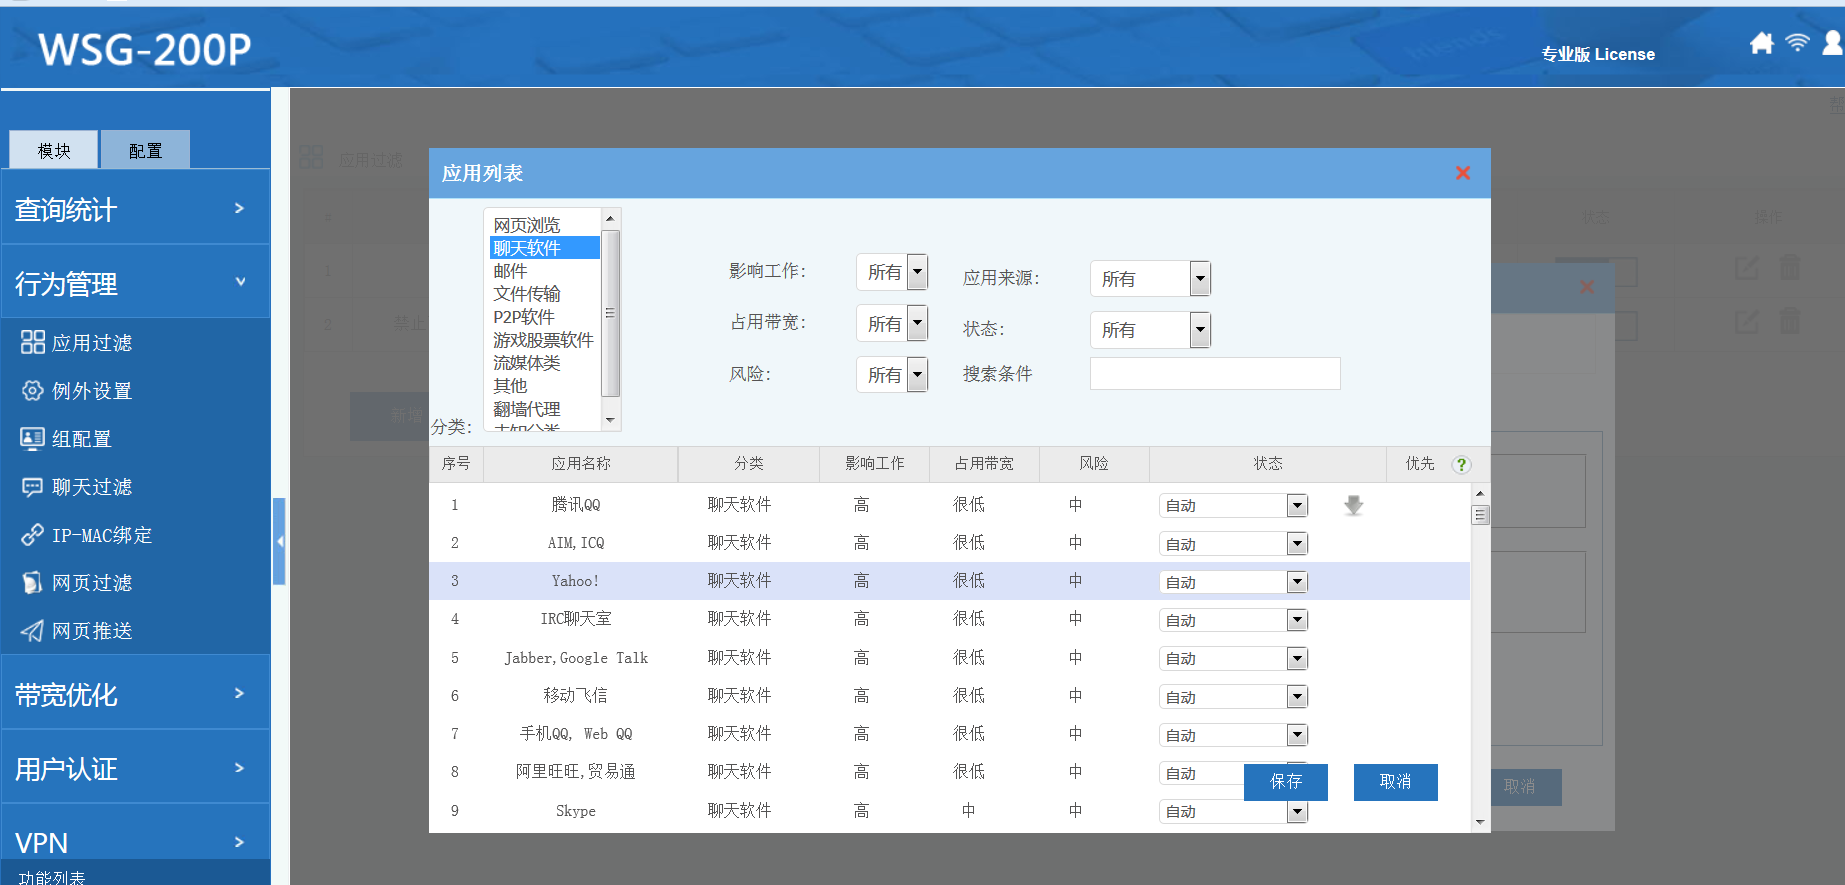
Task: Collapse the left sidebar with handle
Action: 279,541
